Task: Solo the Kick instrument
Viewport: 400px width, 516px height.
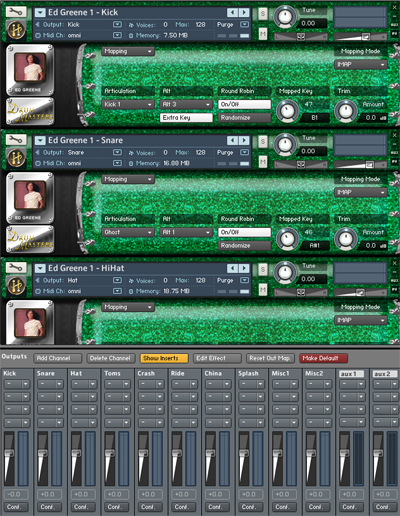Action: 263,13
